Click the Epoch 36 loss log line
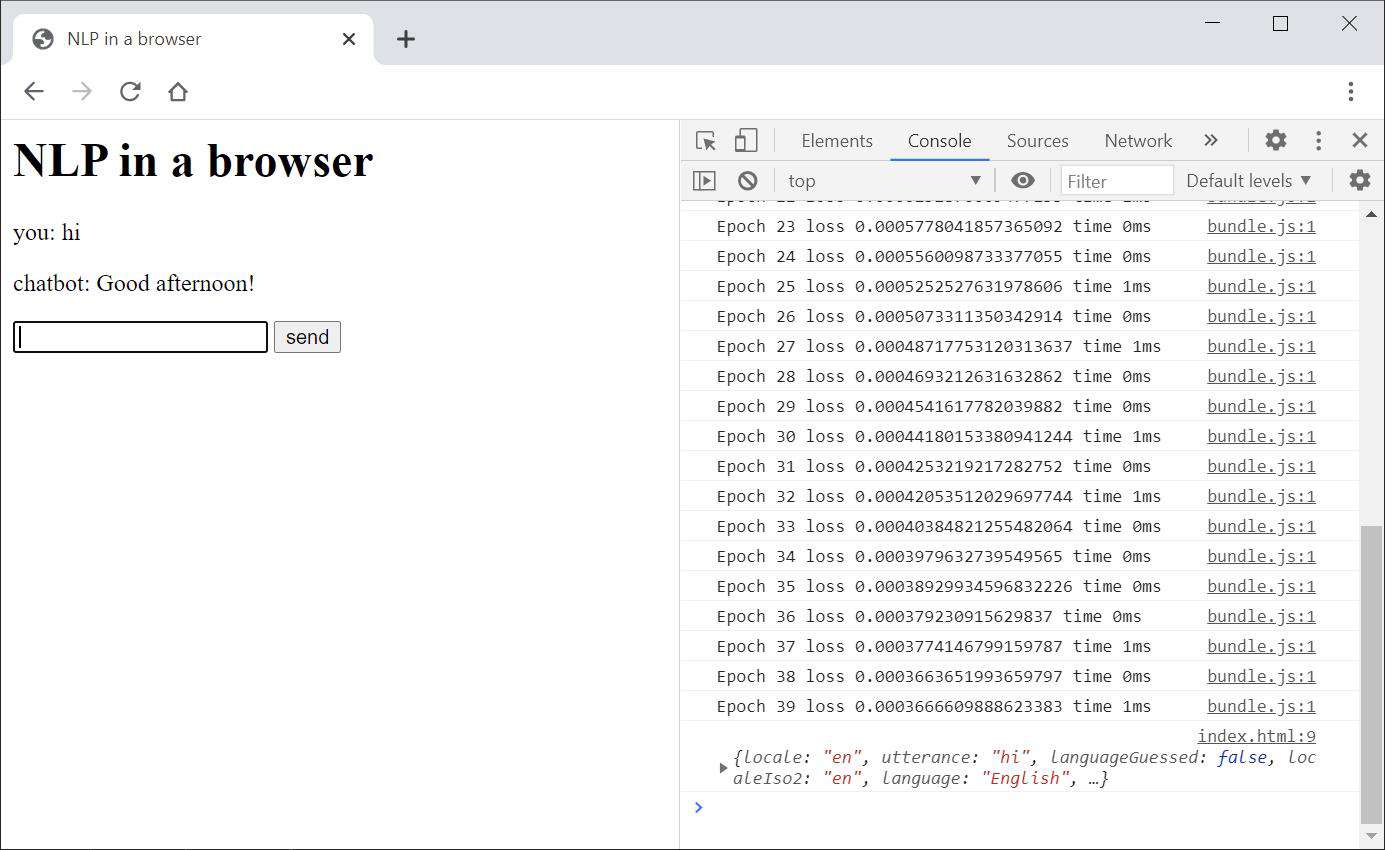Screen dimensions: 1385x850 [x=929, y=616]
